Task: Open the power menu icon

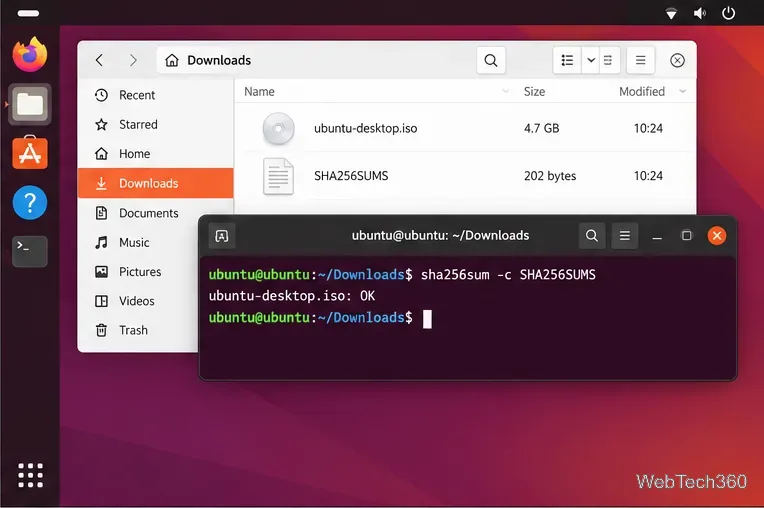Action: click(x=728, y=13)
